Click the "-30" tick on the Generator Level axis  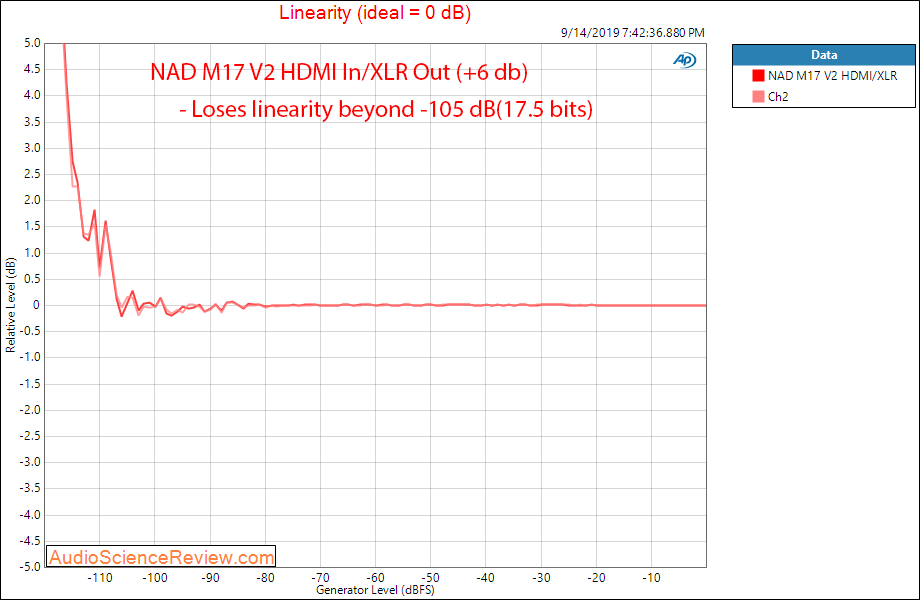click(541, 578)
